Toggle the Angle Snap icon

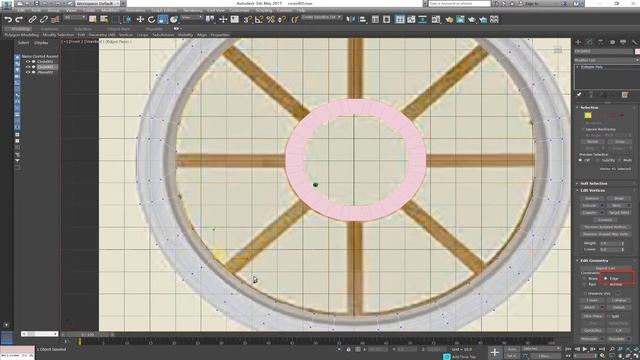pos(259,19)
